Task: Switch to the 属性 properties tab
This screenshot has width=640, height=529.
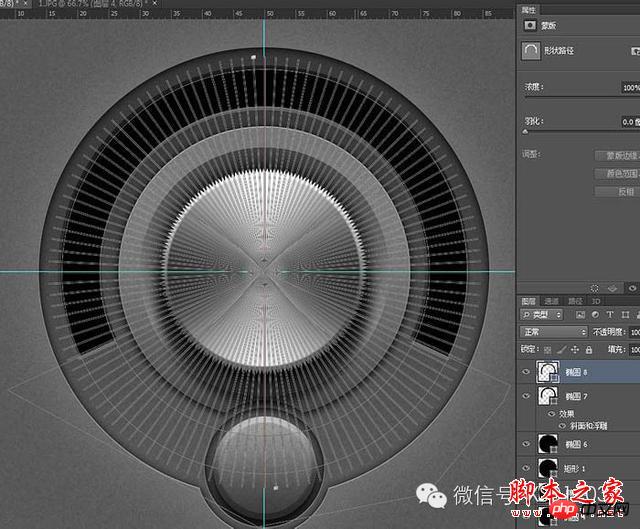Action: (529, 10)
